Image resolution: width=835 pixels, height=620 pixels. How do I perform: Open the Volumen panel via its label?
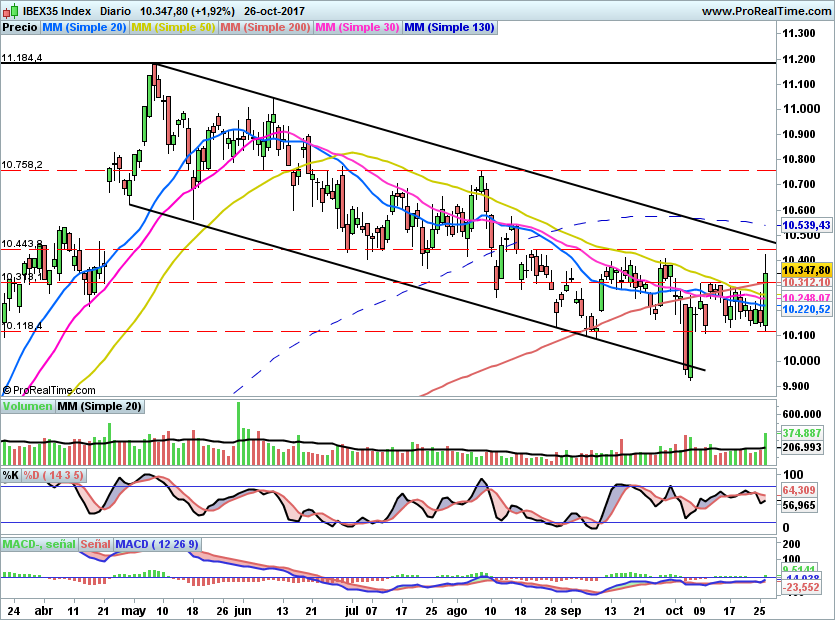pos(26,406)
